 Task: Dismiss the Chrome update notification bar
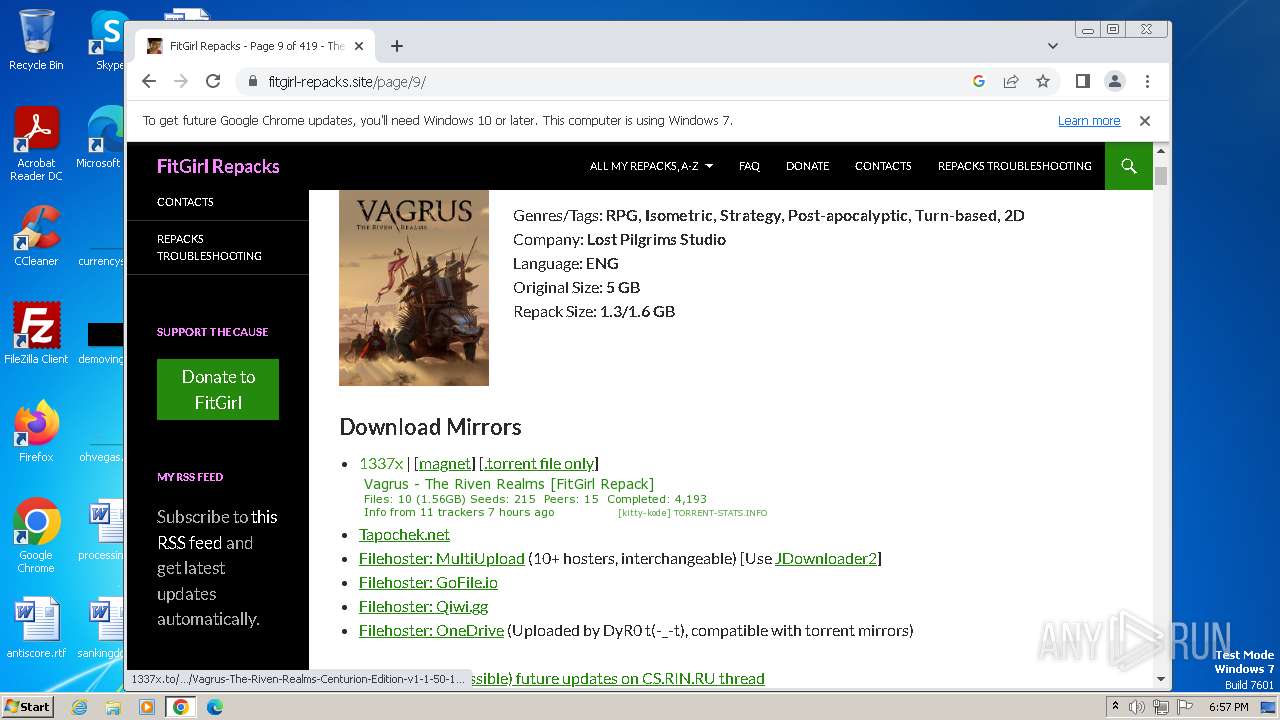pyautogui.click(x=1145, y=121)
